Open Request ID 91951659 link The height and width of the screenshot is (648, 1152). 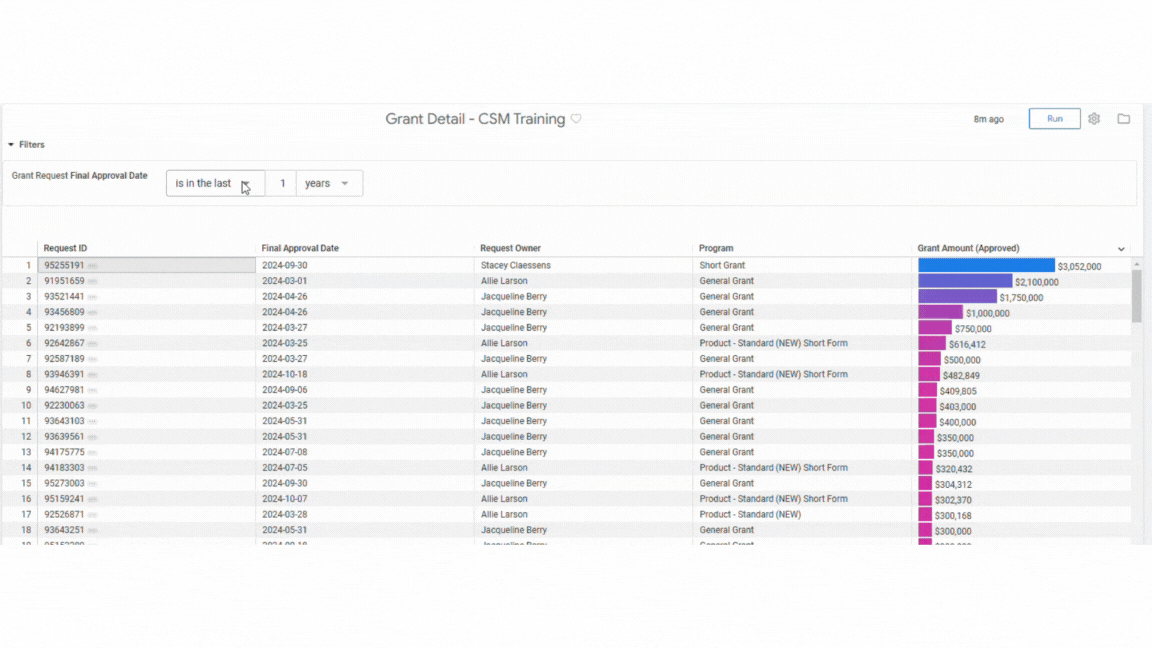point(64,281)
